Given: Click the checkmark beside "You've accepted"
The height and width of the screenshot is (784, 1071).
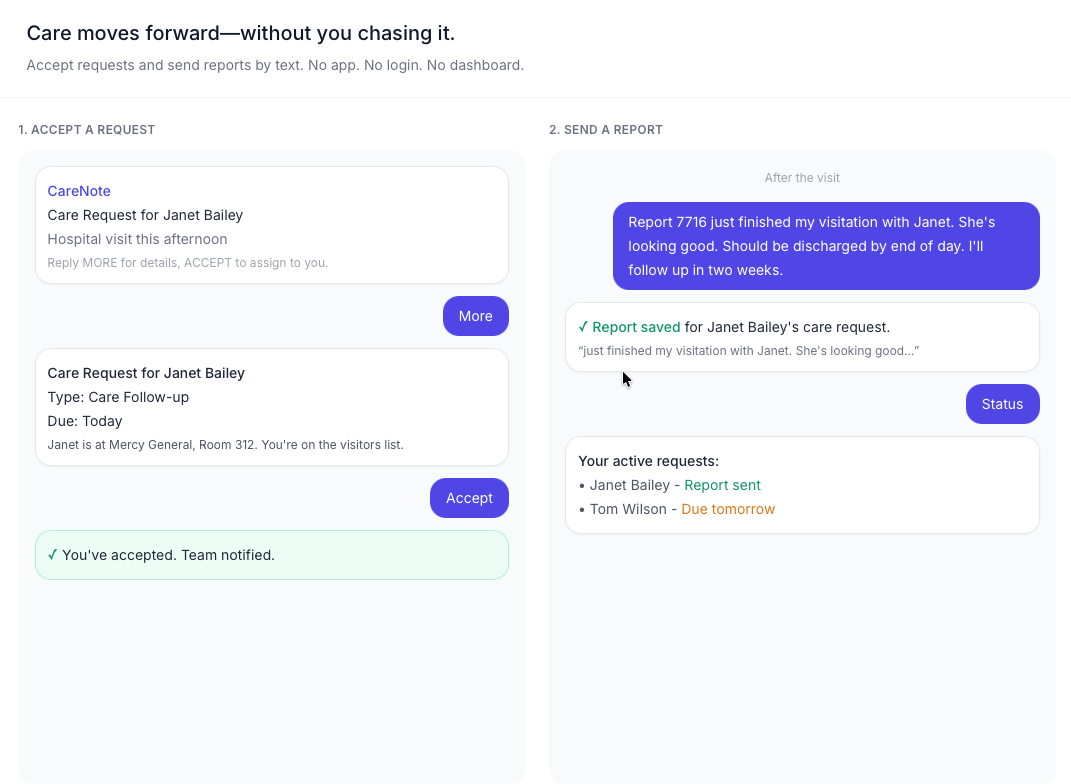Looking at the screenshot, I should coord(53,555).
